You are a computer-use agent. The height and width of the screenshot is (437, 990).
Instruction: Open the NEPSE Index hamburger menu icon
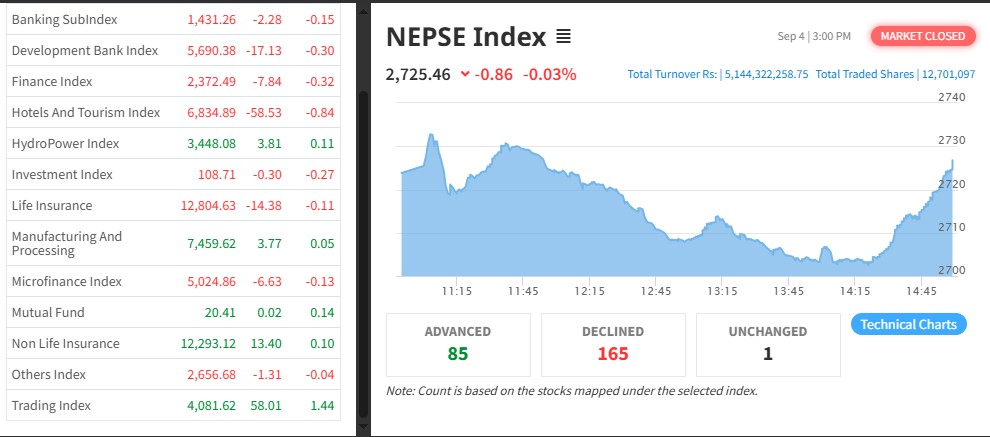point(563,37)
